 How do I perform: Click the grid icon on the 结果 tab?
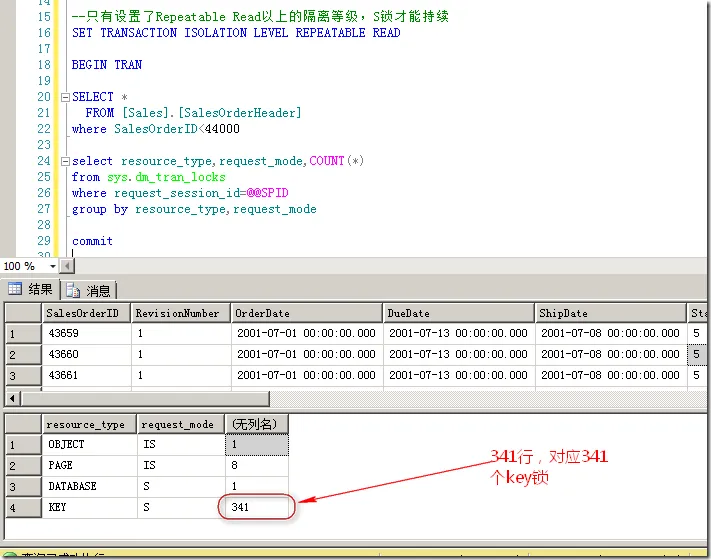point(15,290)
